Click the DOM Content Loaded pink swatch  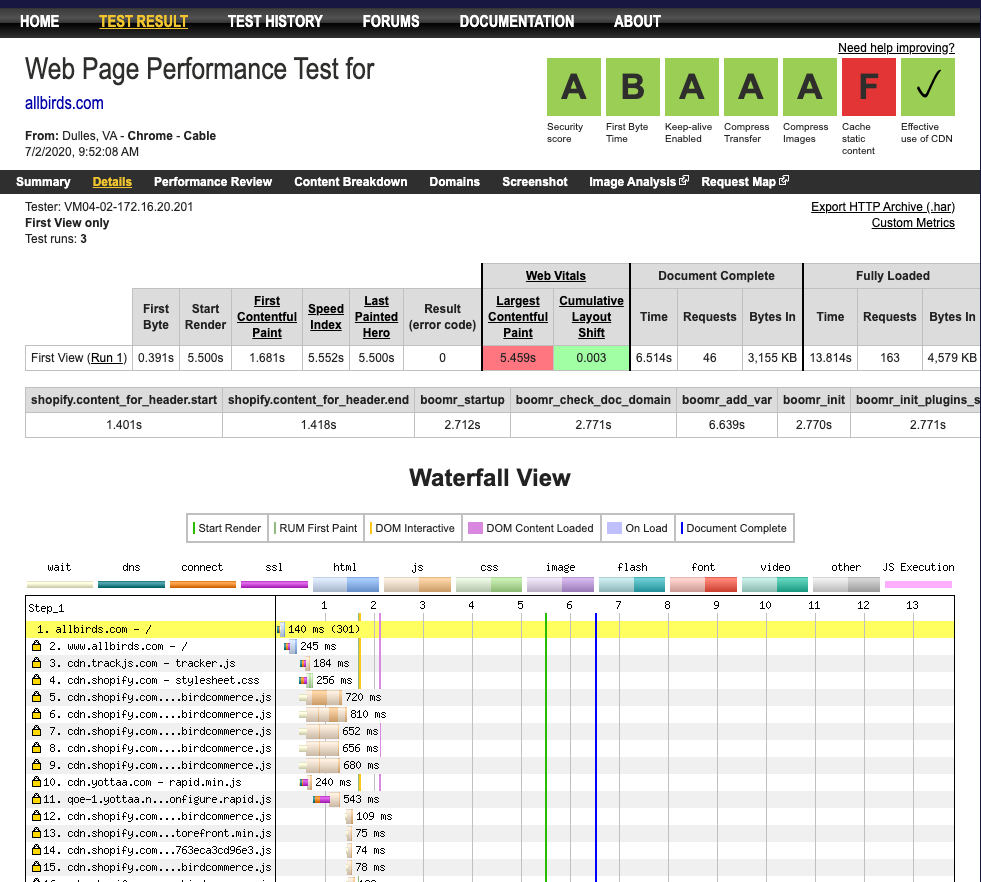(x=475, y=528)
